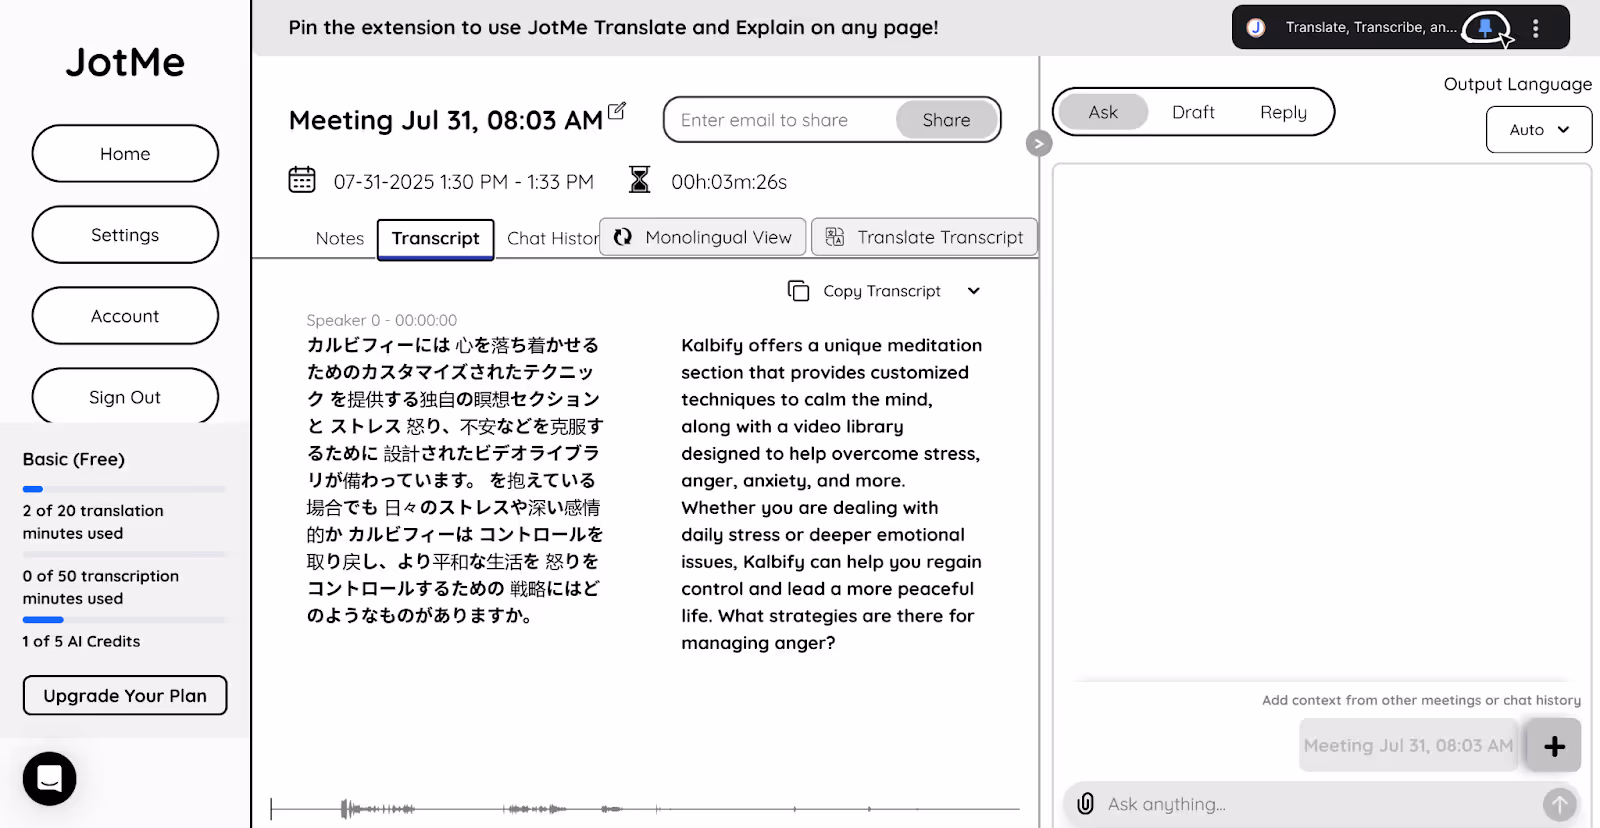Screen dimensions: 1600x828
Task: Click the audio waveform timeline
Action: 645,808
